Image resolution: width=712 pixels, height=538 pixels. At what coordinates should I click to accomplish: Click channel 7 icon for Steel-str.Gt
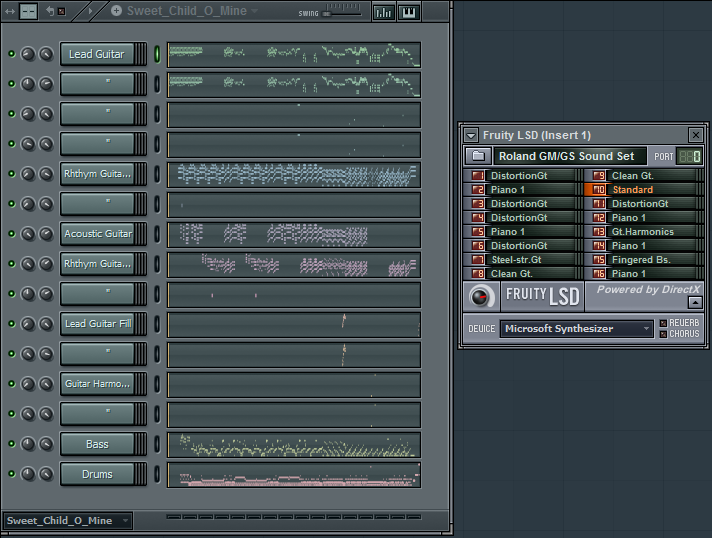click(478, 259)
